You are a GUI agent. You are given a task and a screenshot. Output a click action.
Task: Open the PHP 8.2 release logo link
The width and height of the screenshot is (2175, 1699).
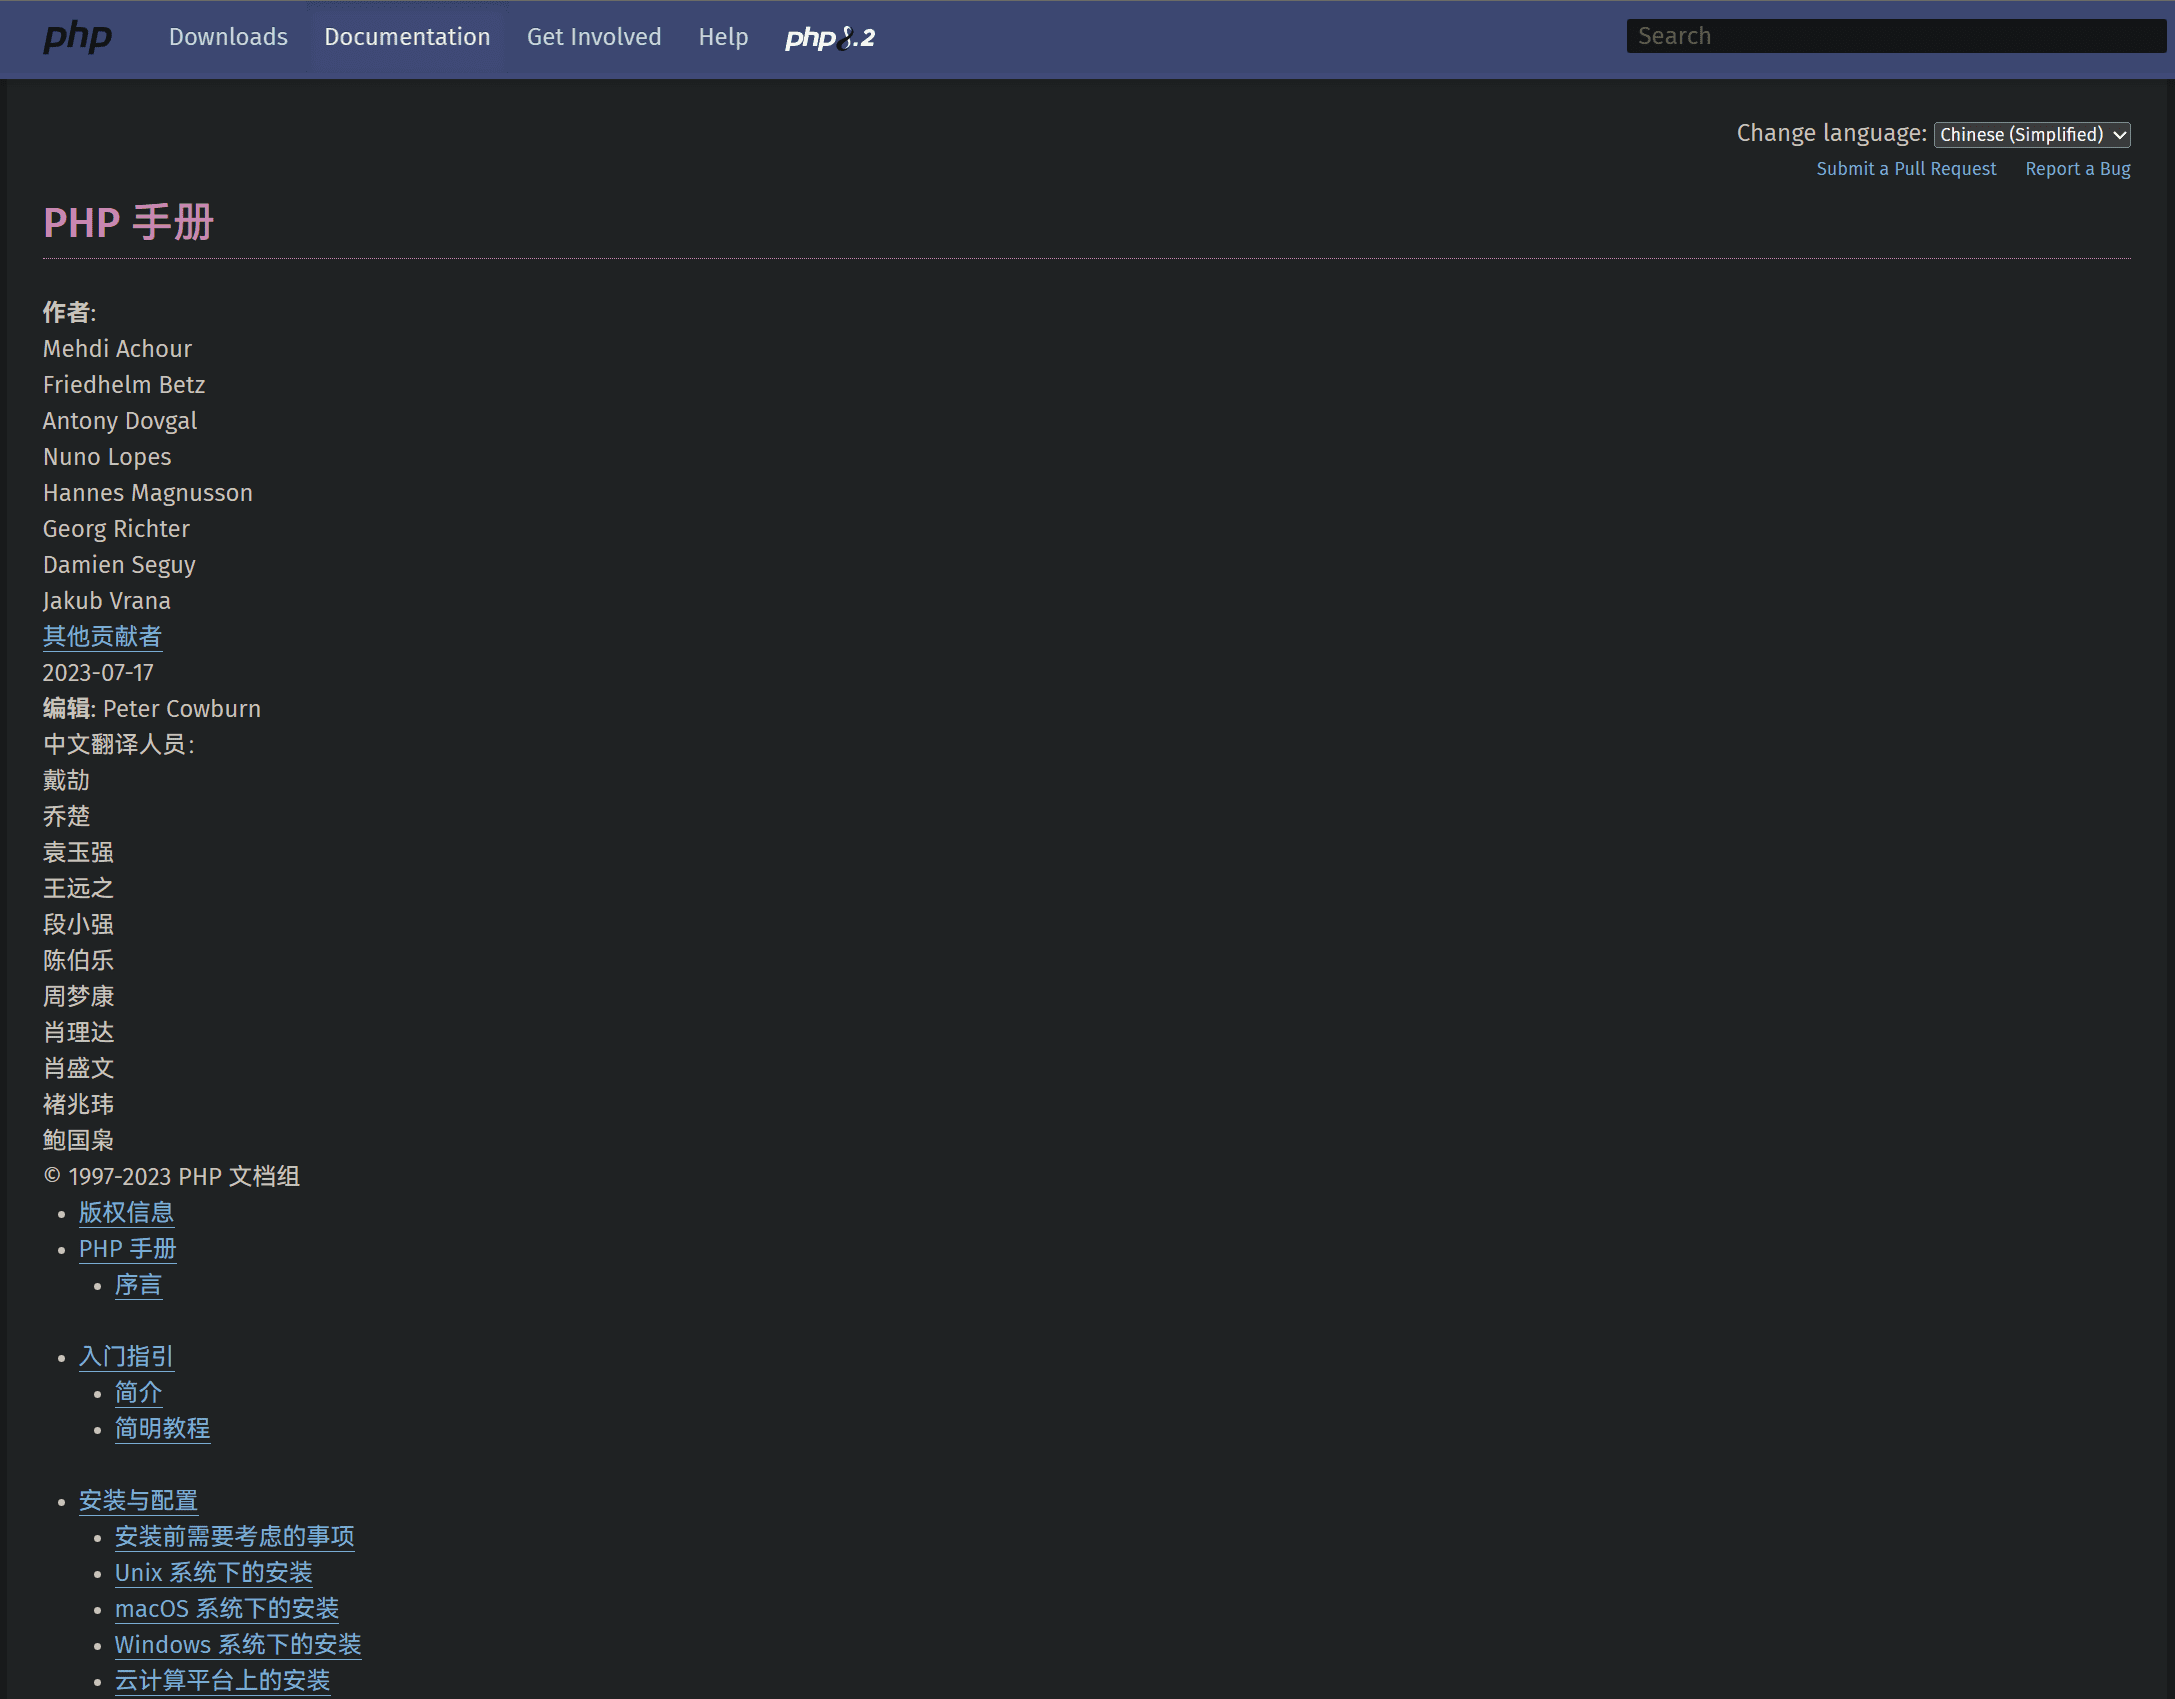830,38
